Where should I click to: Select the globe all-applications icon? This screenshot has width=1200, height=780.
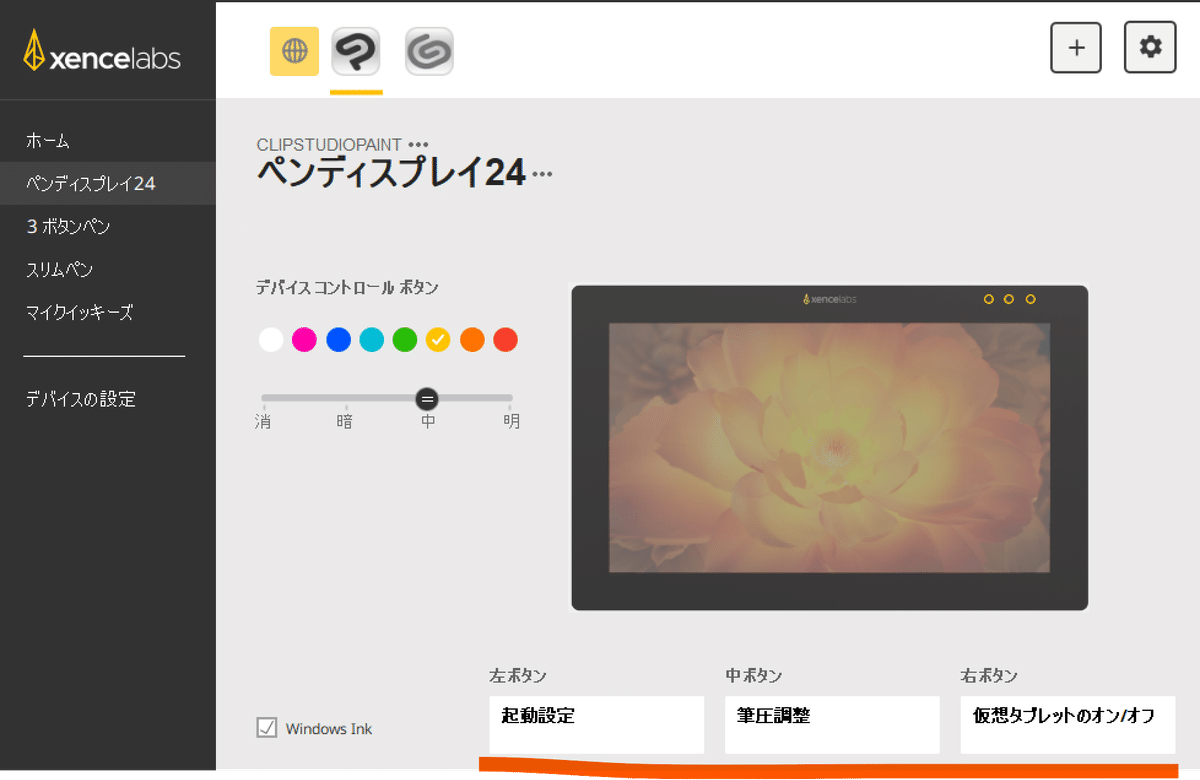click(294, 51)
